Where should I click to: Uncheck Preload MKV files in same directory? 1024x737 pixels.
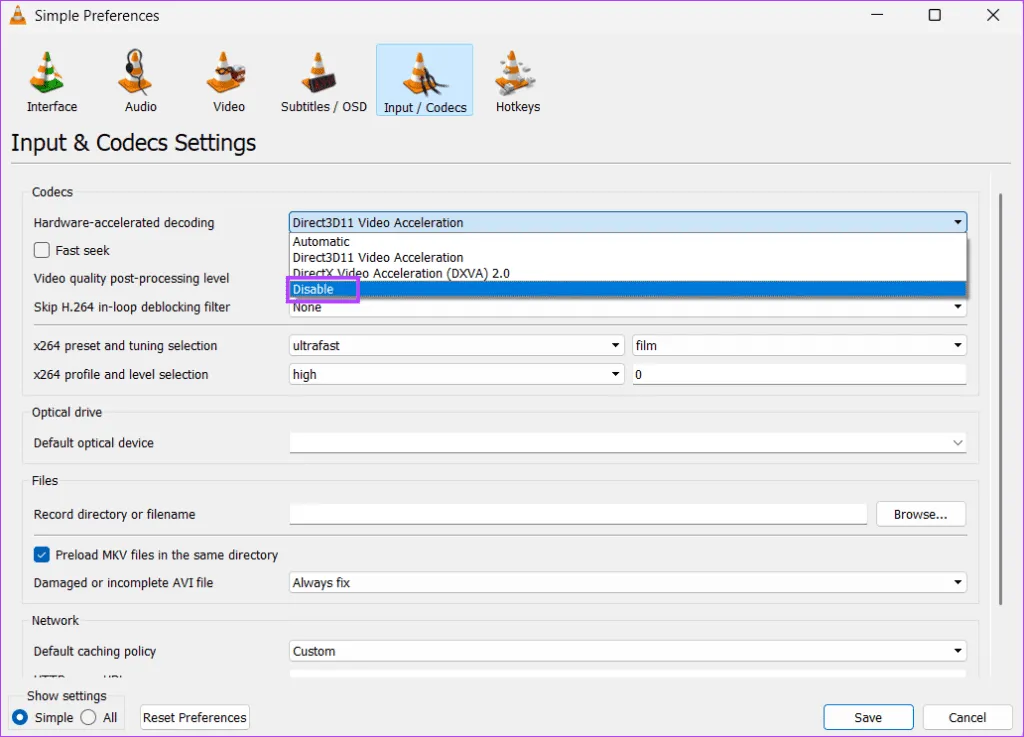[42, 555]
